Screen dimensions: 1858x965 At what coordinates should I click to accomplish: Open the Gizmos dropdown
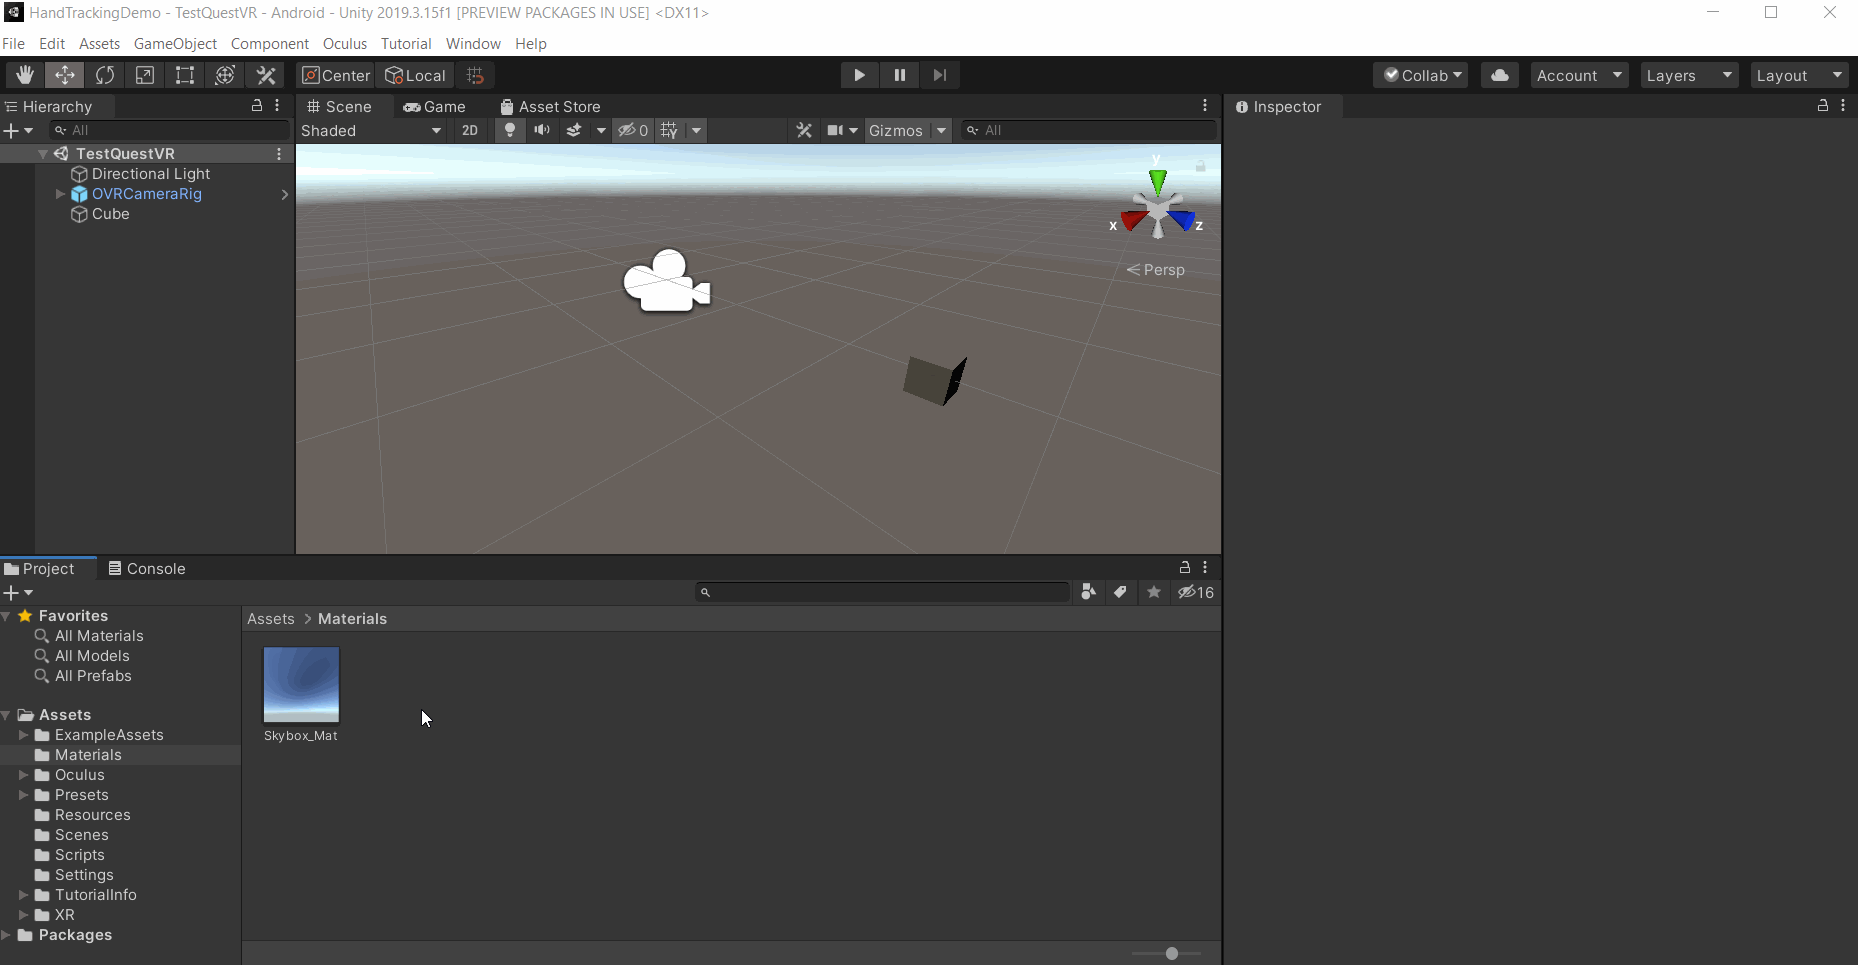coord(906,130)
